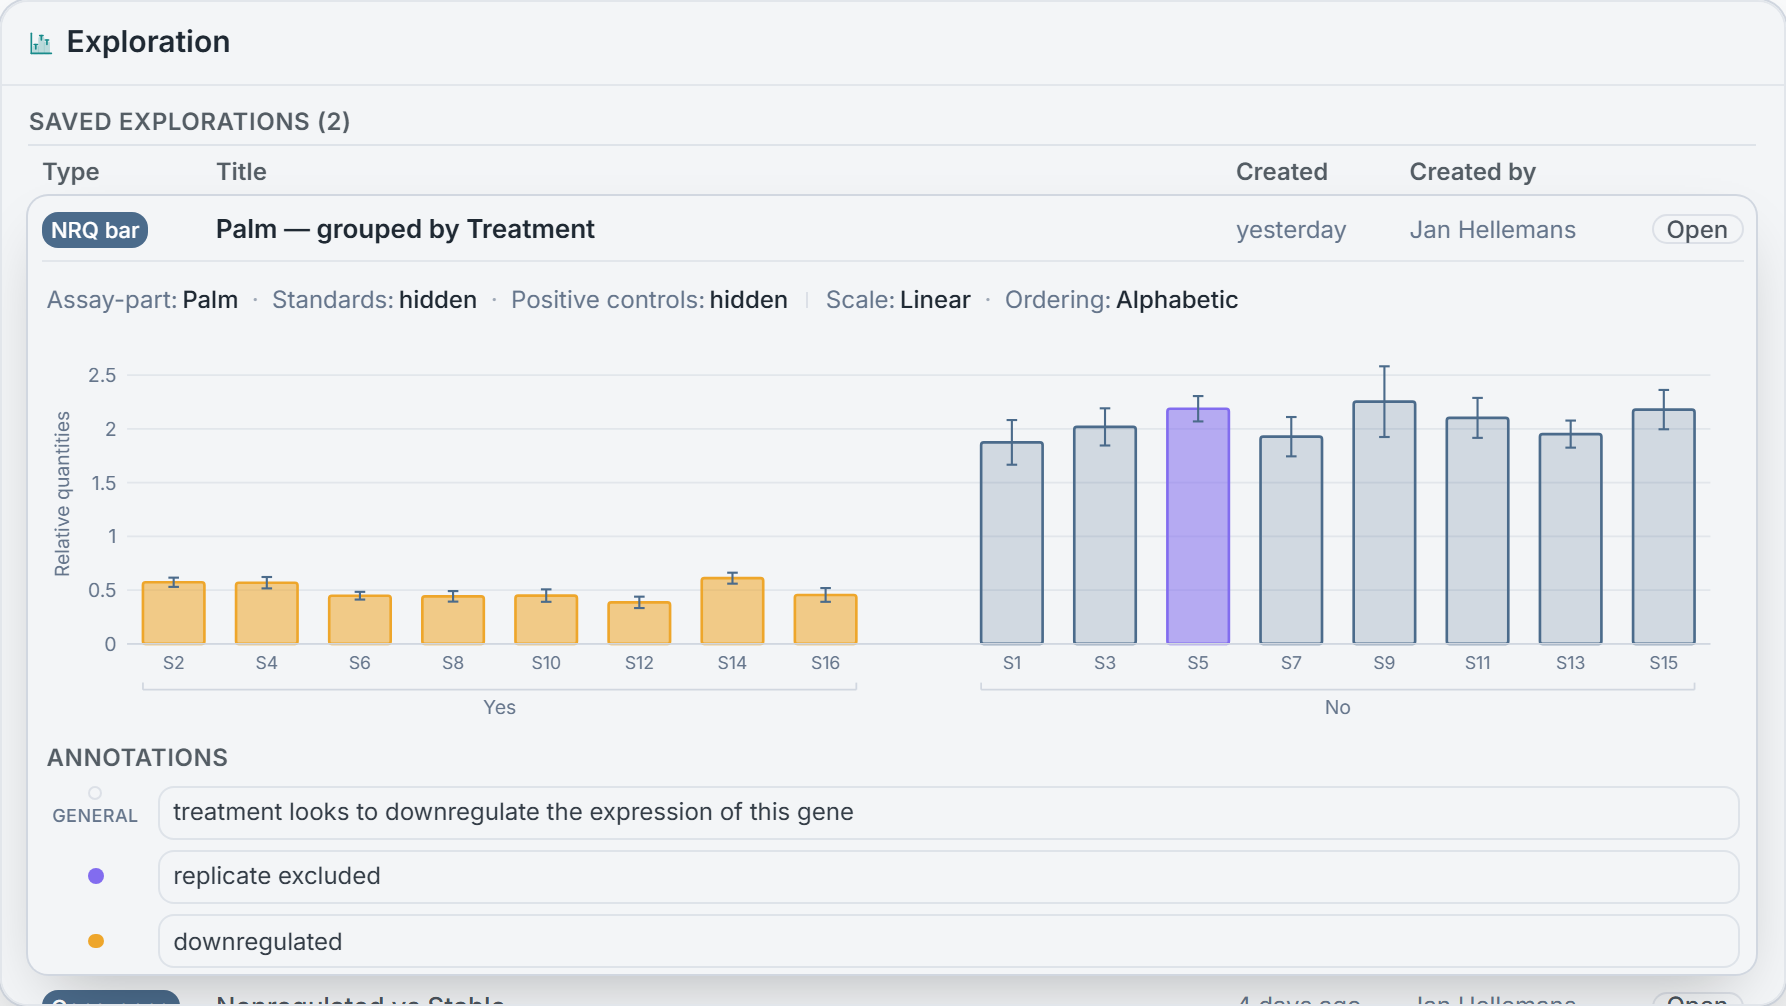Click the Exploration chart icon in header

click(41, 43)
